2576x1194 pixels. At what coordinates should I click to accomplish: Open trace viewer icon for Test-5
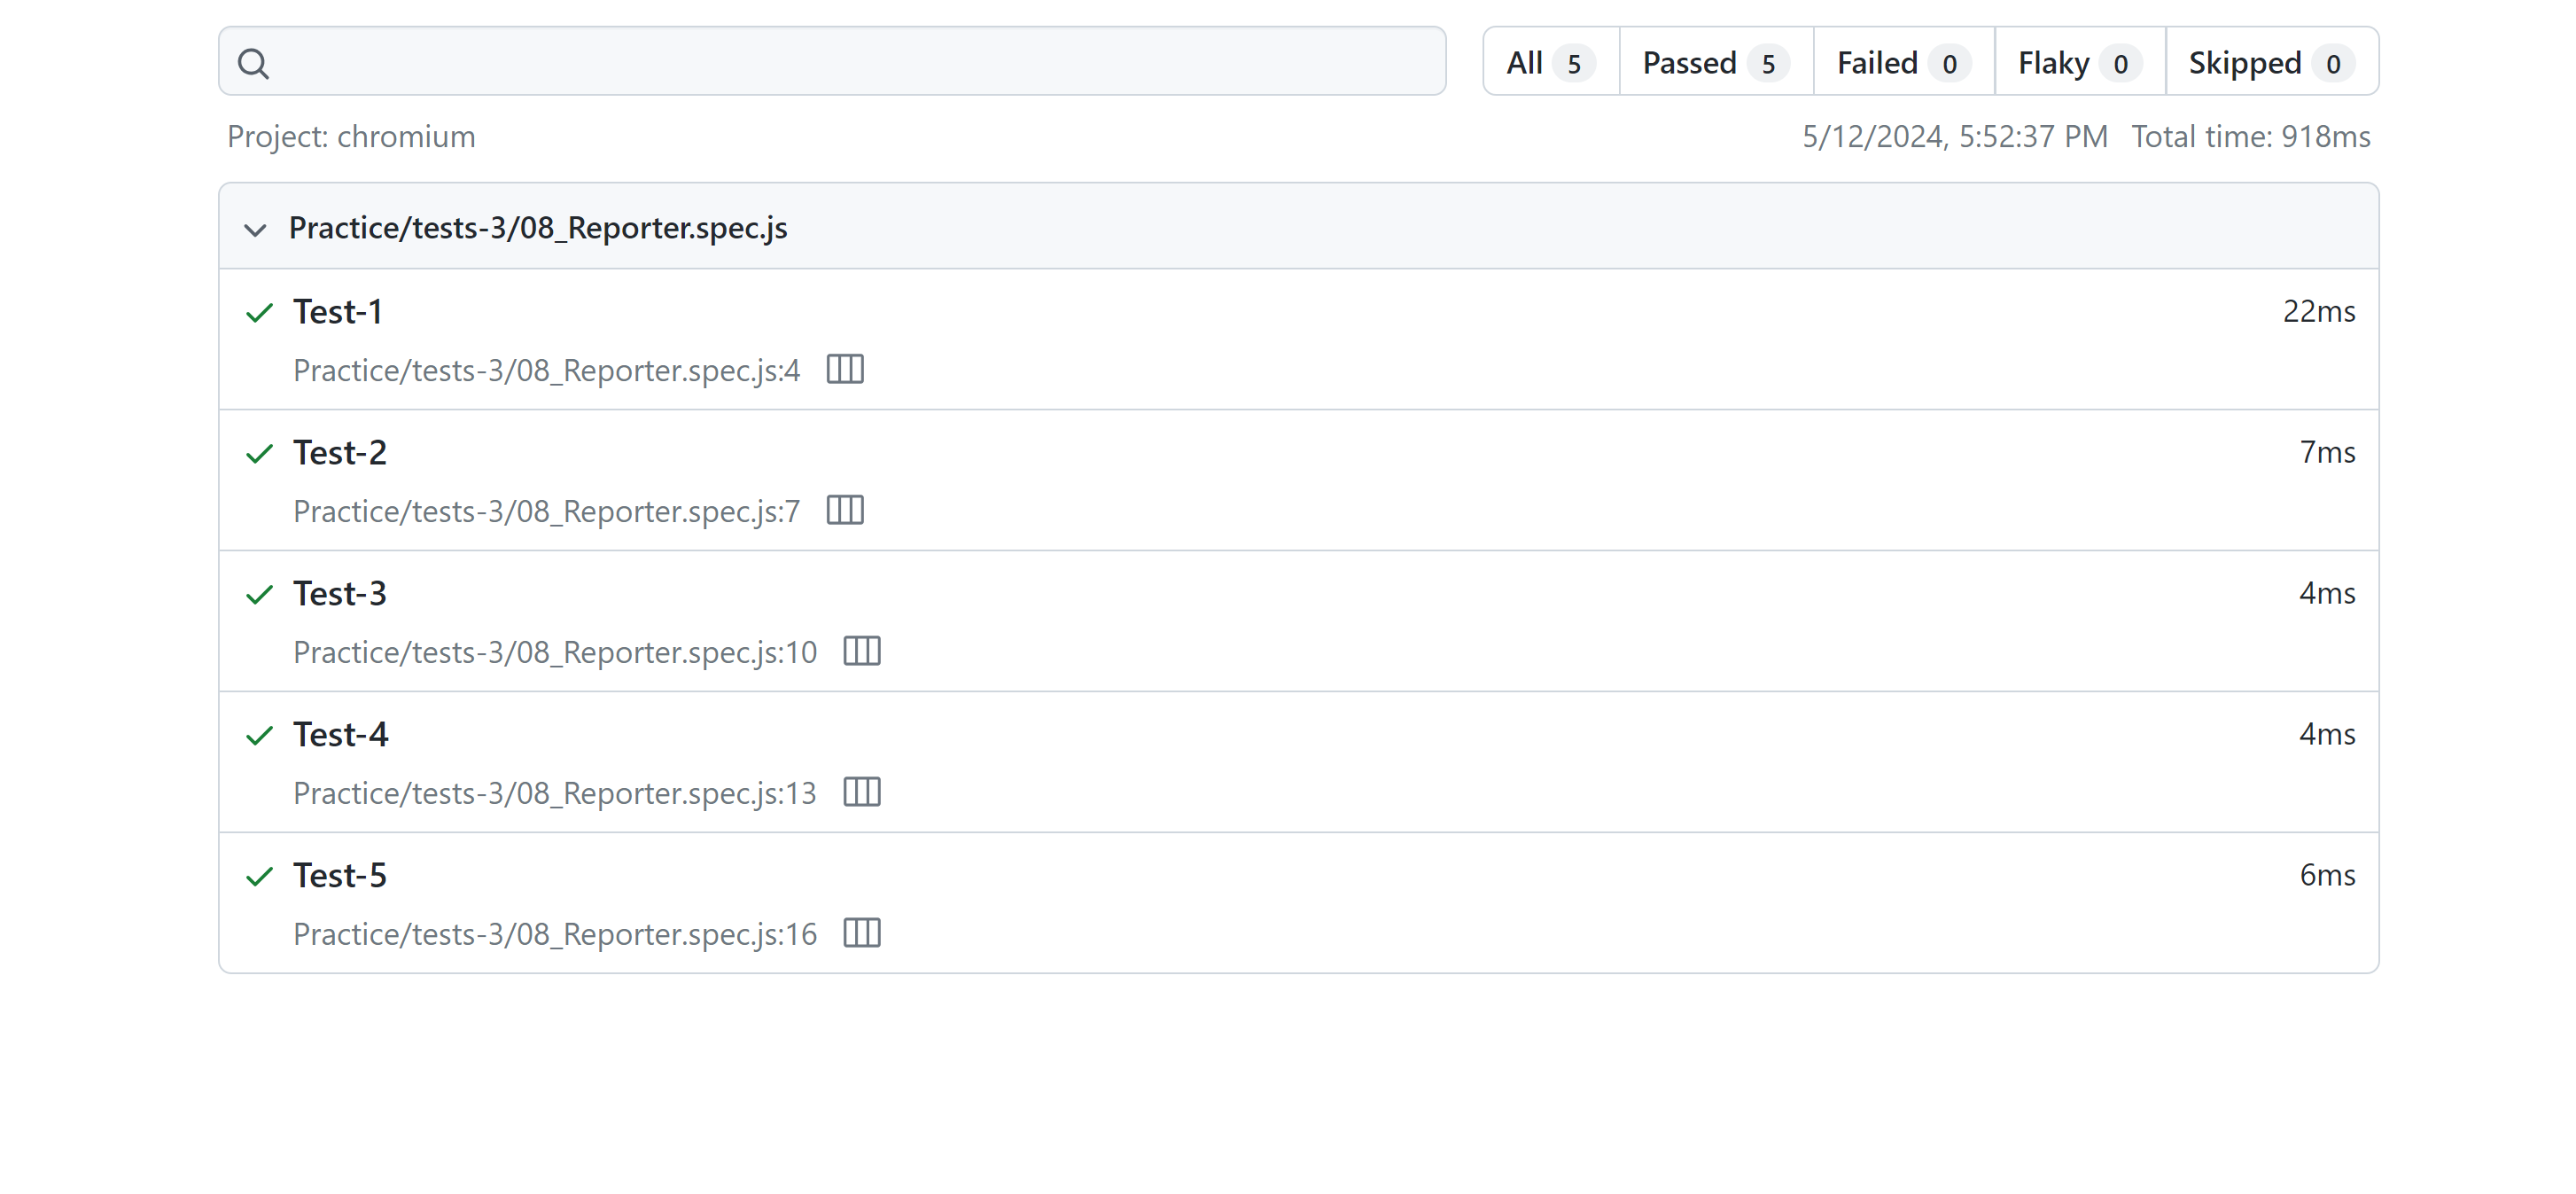[861, 934]
